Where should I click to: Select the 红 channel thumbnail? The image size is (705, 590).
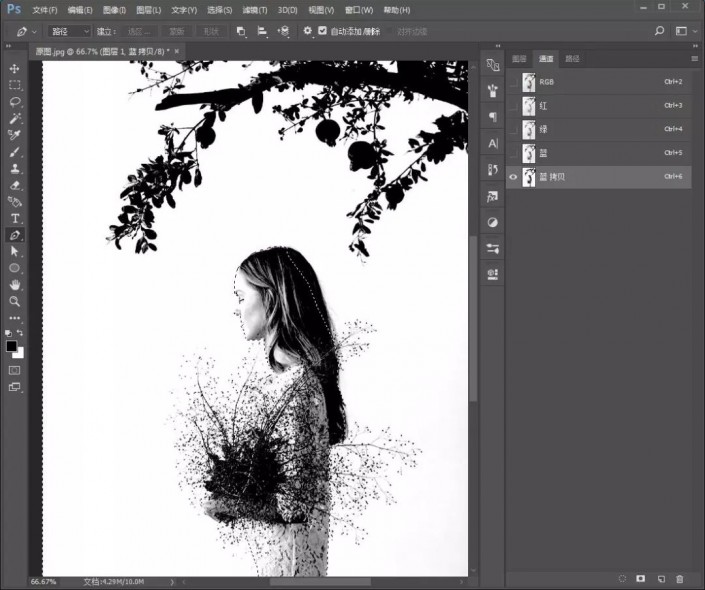tap(529, 106)
